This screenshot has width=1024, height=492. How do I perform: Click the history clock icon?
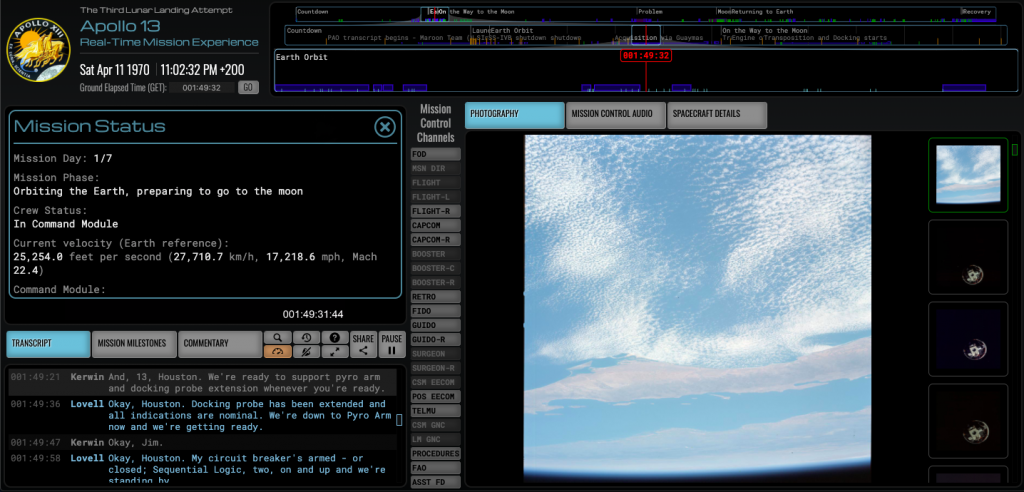tap(305, 338)
